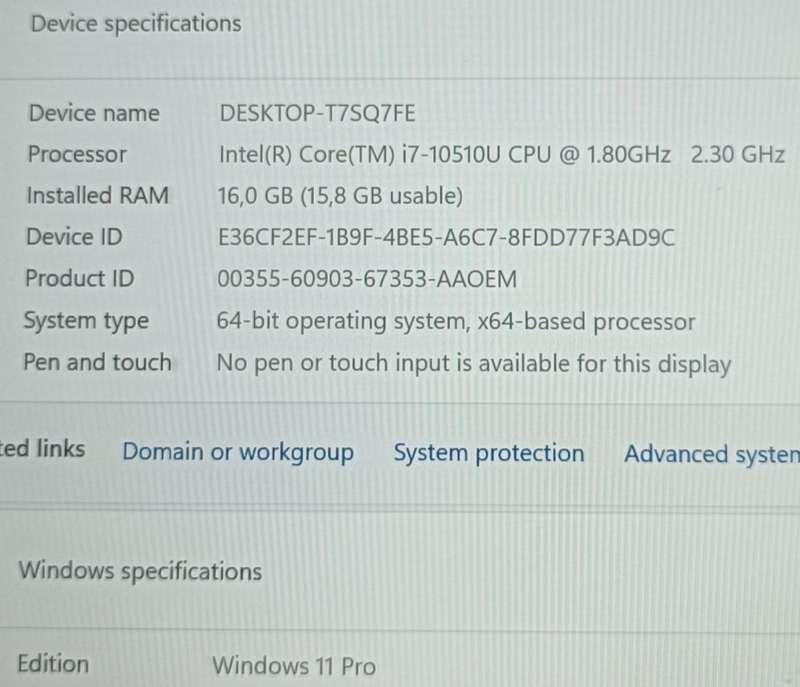The width and height of the screenshot is (800, 687).
Task: Click the System type label
Action: (x=86, y=321)
